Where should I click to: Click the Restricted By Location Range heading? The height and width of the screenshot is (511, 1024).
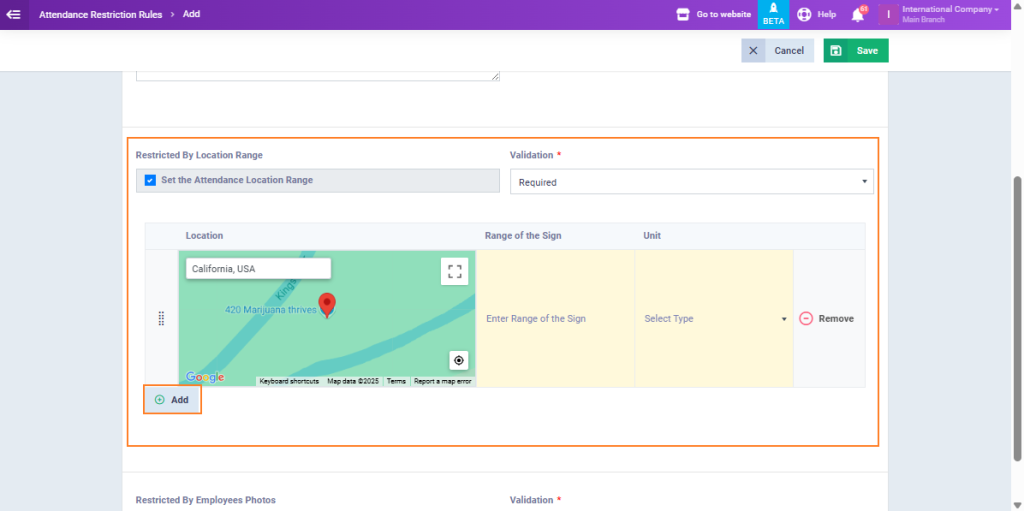[199, 155]
